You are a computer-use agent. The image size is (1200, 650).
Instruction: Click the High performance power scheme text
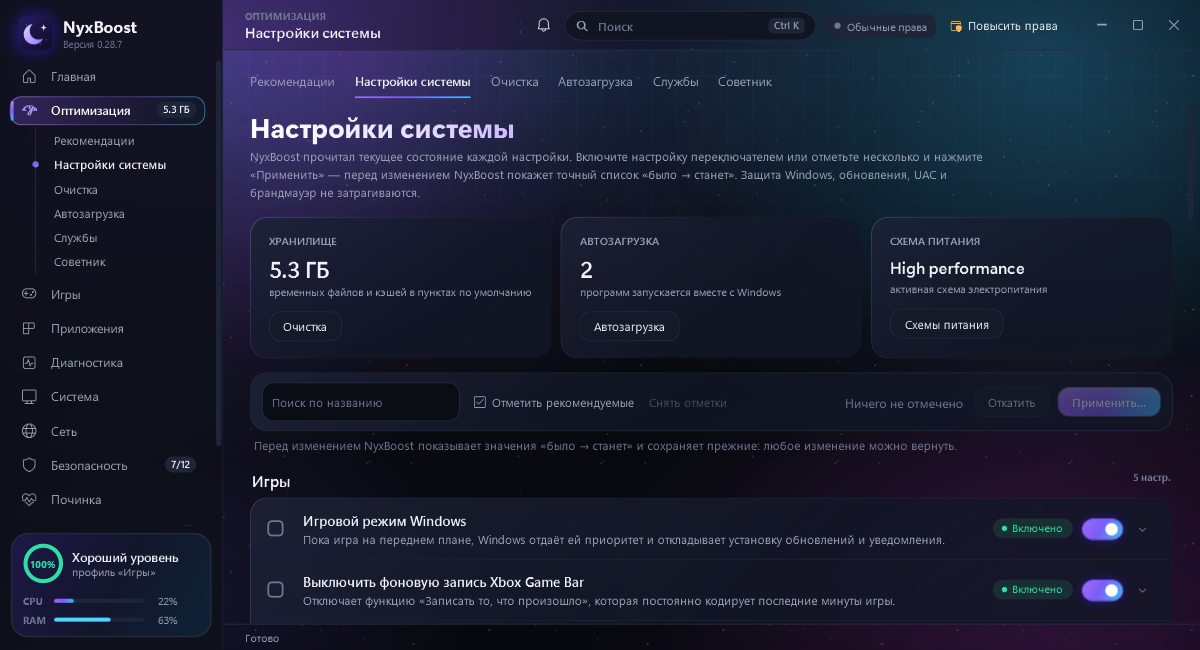957,268
